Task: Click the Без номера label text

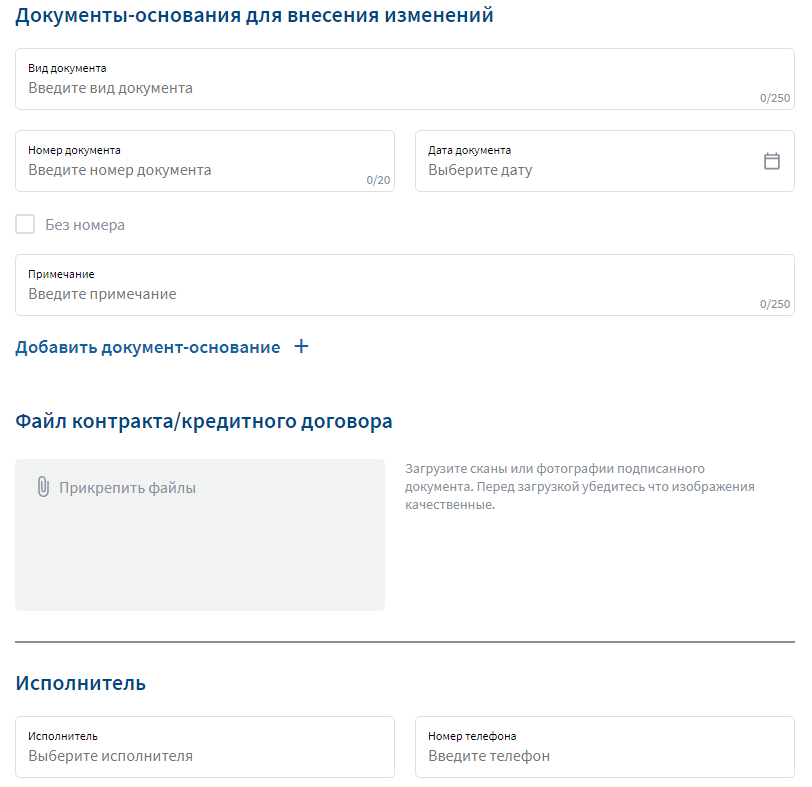Action: (85, 225)
